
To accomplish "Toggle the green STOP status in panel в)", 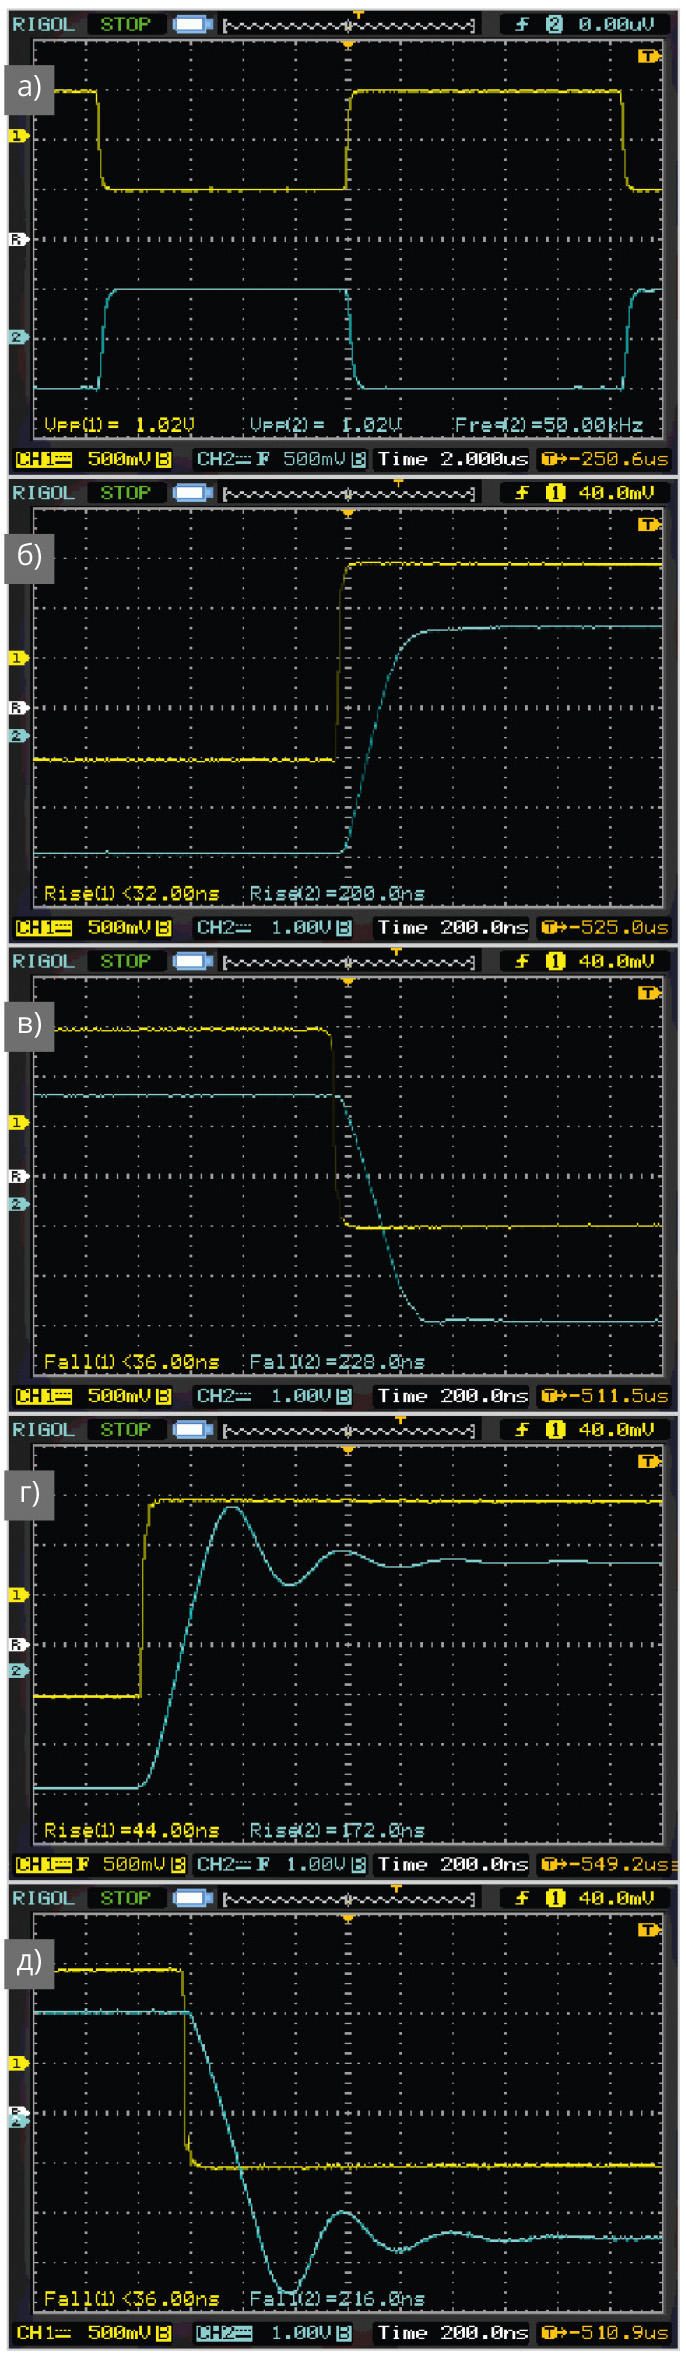I will click(x=125, y=961).
